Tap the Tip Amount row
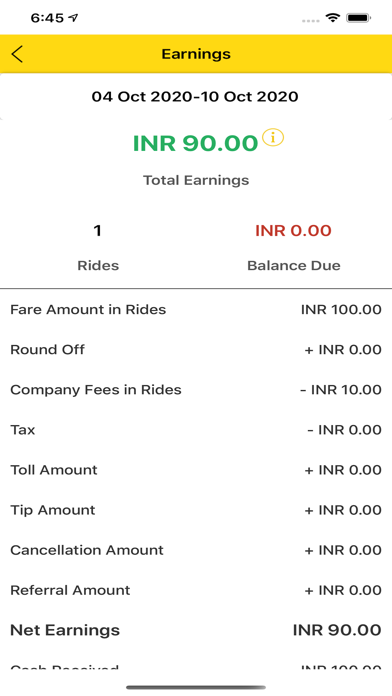Screen dimensions: 392x696 click(x=196, y=510)
